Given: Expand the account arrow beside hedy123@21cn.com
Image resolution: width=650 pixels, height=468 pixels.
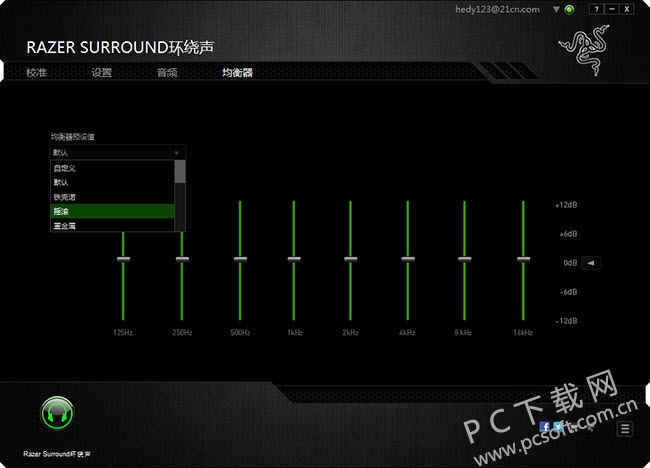Looking at the screenshot, I should pyautogui.click(x=556, y=9).
